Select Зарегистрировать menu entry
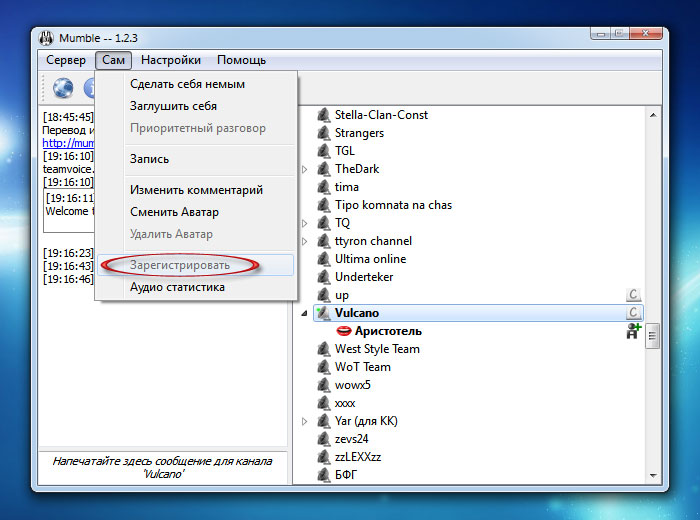This screenshot has height=520, width=700. [196, 265]
